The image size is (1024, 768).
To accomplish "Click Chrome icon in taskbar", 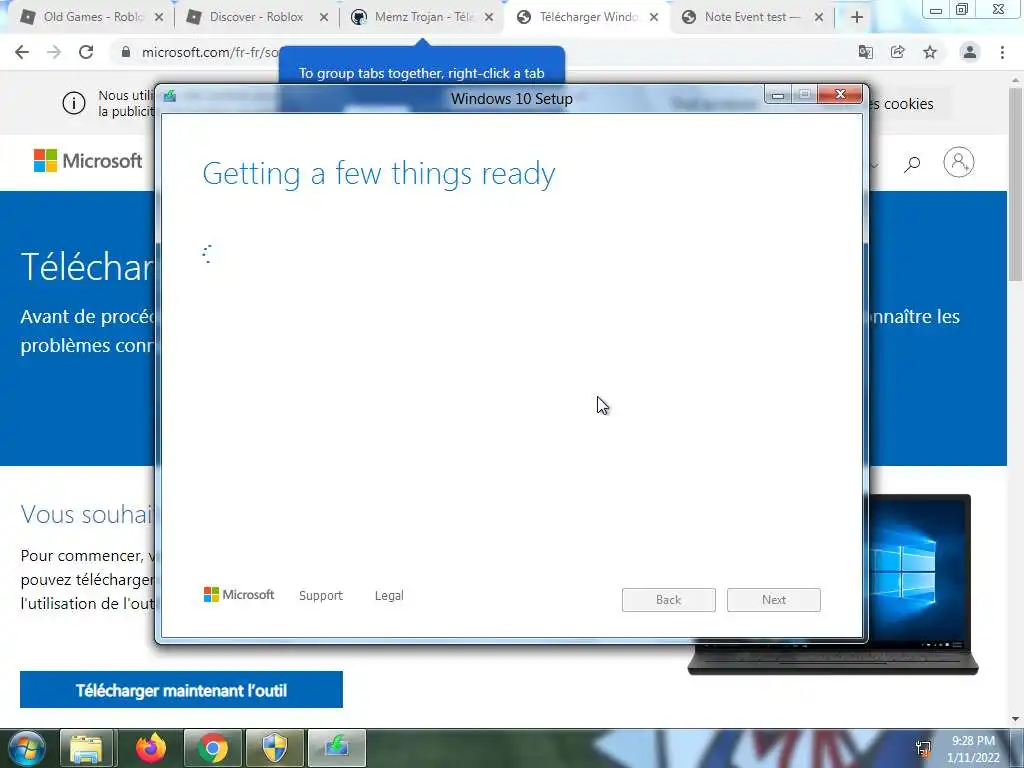I will pos(213,748).
